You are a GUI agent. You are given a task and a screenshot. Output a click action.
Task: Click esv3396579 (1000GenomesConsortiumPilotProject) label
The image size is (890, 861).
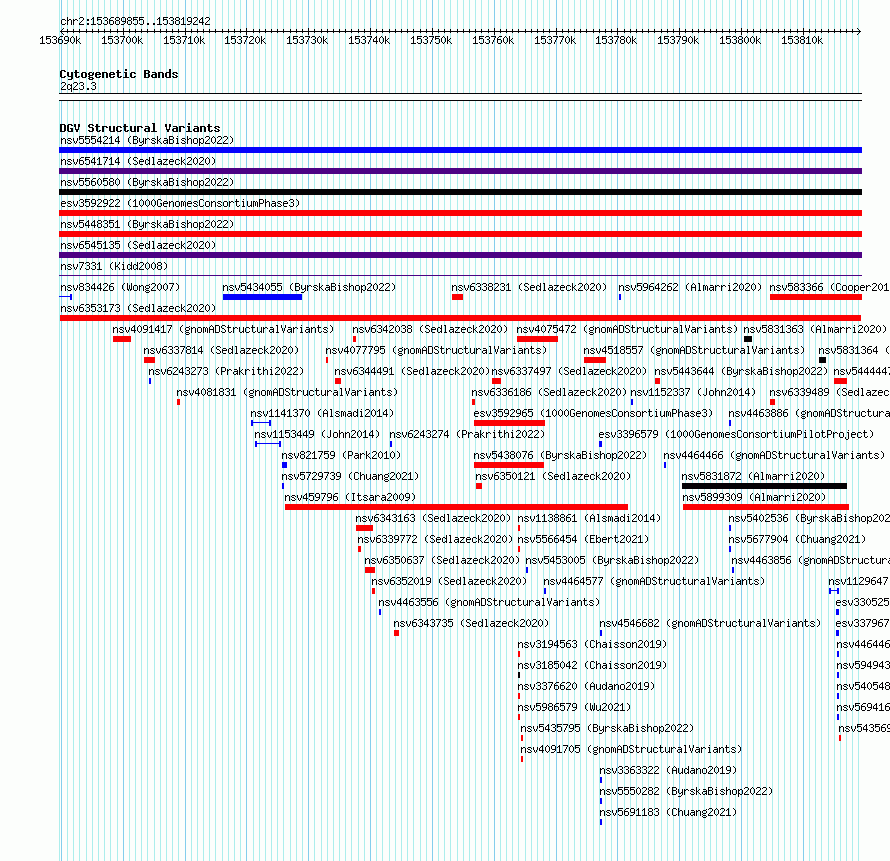click(x=737, y=434)
